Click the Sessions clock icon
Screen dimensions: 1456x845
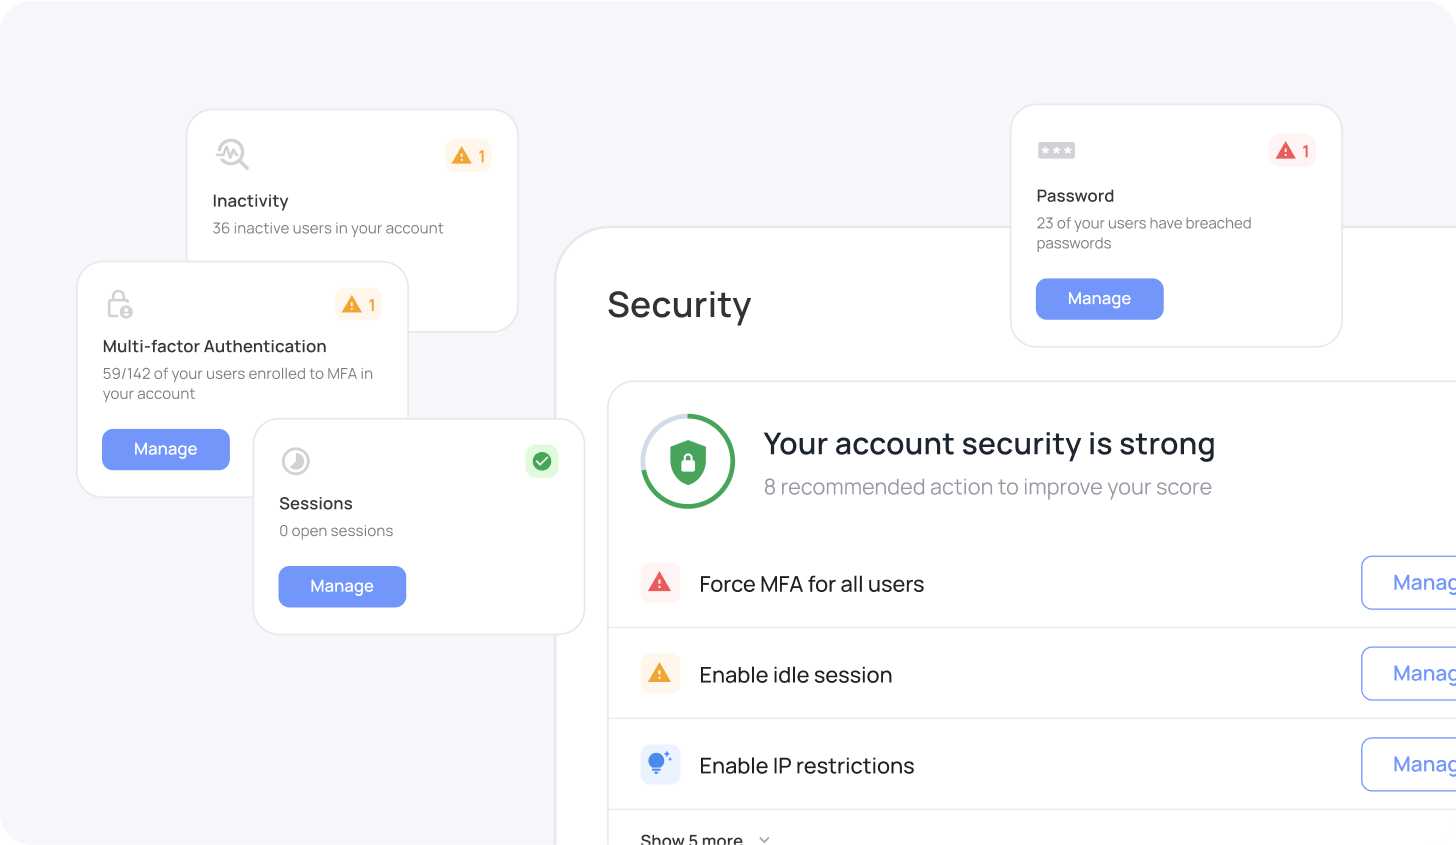(296, 461)
